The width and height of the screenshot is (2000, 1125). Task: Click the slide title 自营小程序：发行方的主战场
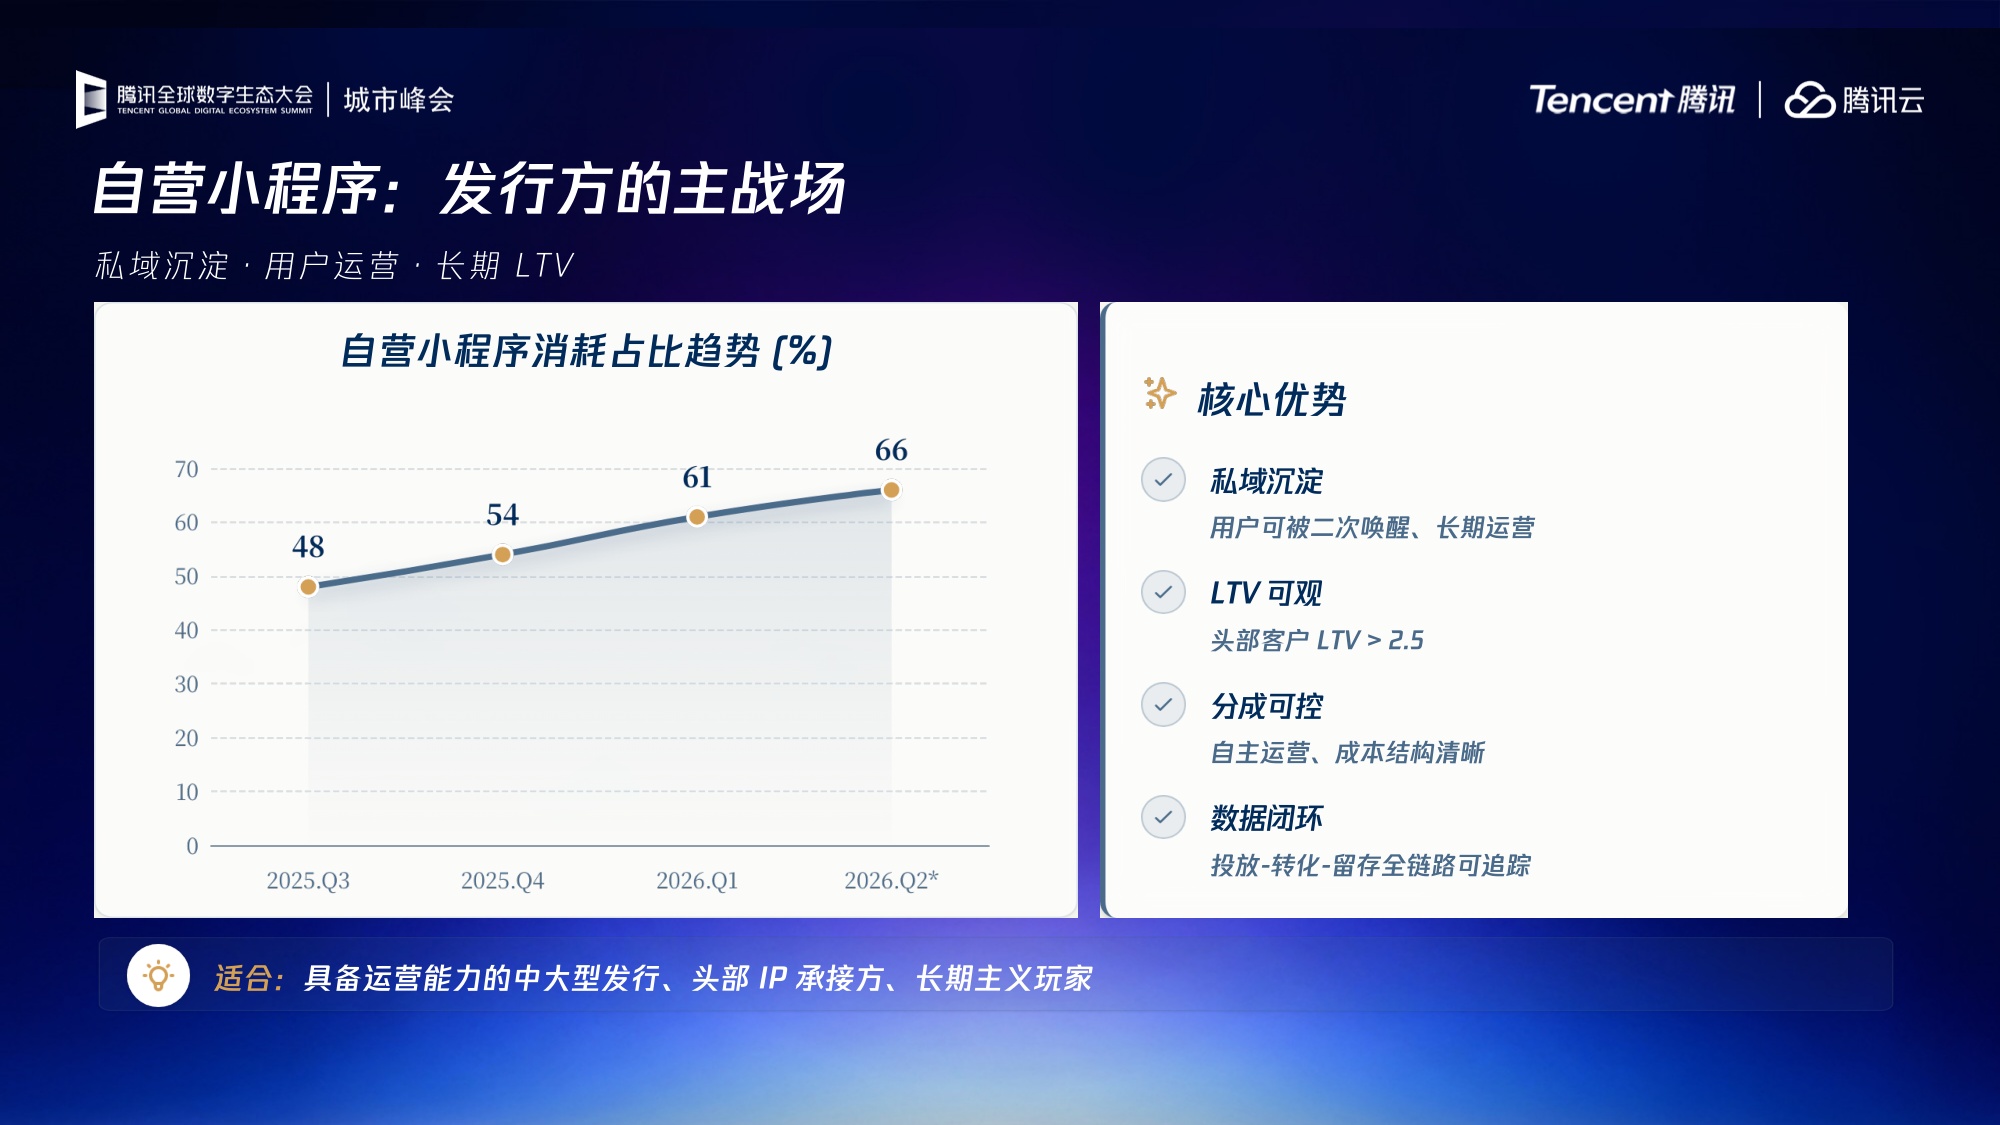(469, 189)
